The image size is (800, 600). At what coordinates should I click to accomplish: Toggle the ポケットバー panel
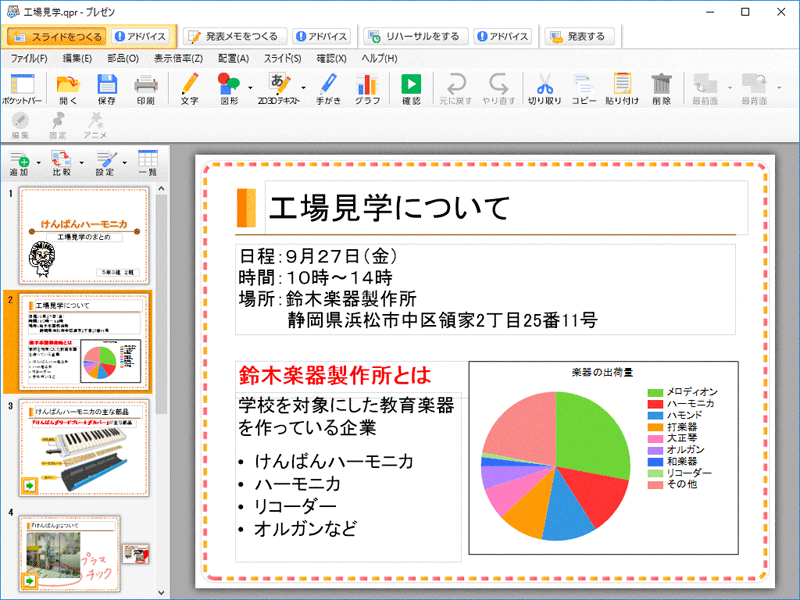click(22, 88)
